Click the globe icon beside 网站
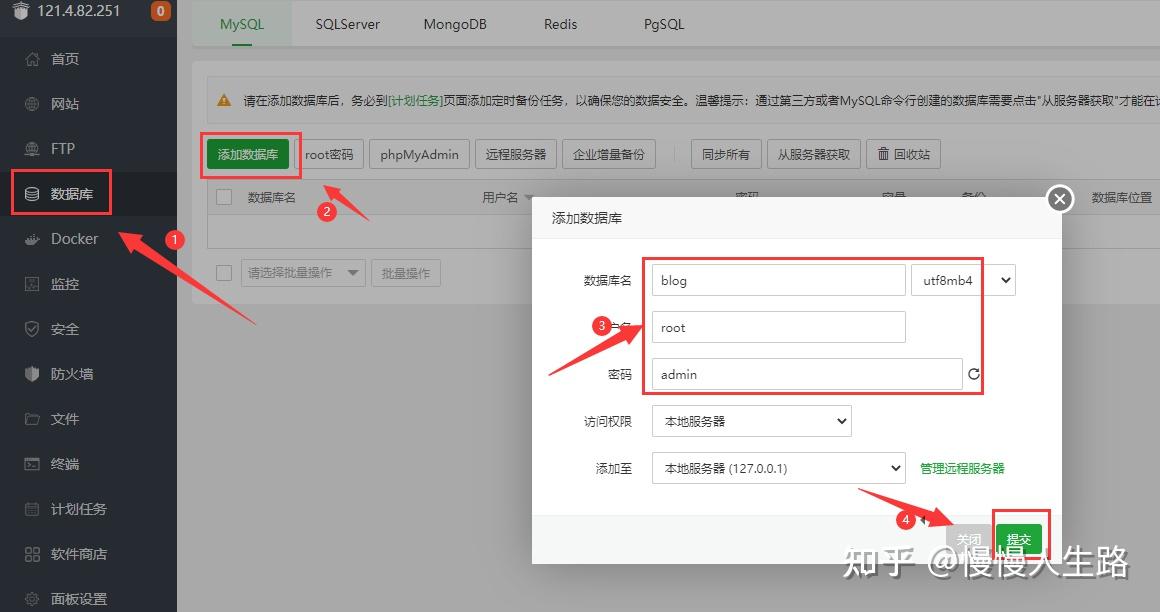 [x=32, y=104]
